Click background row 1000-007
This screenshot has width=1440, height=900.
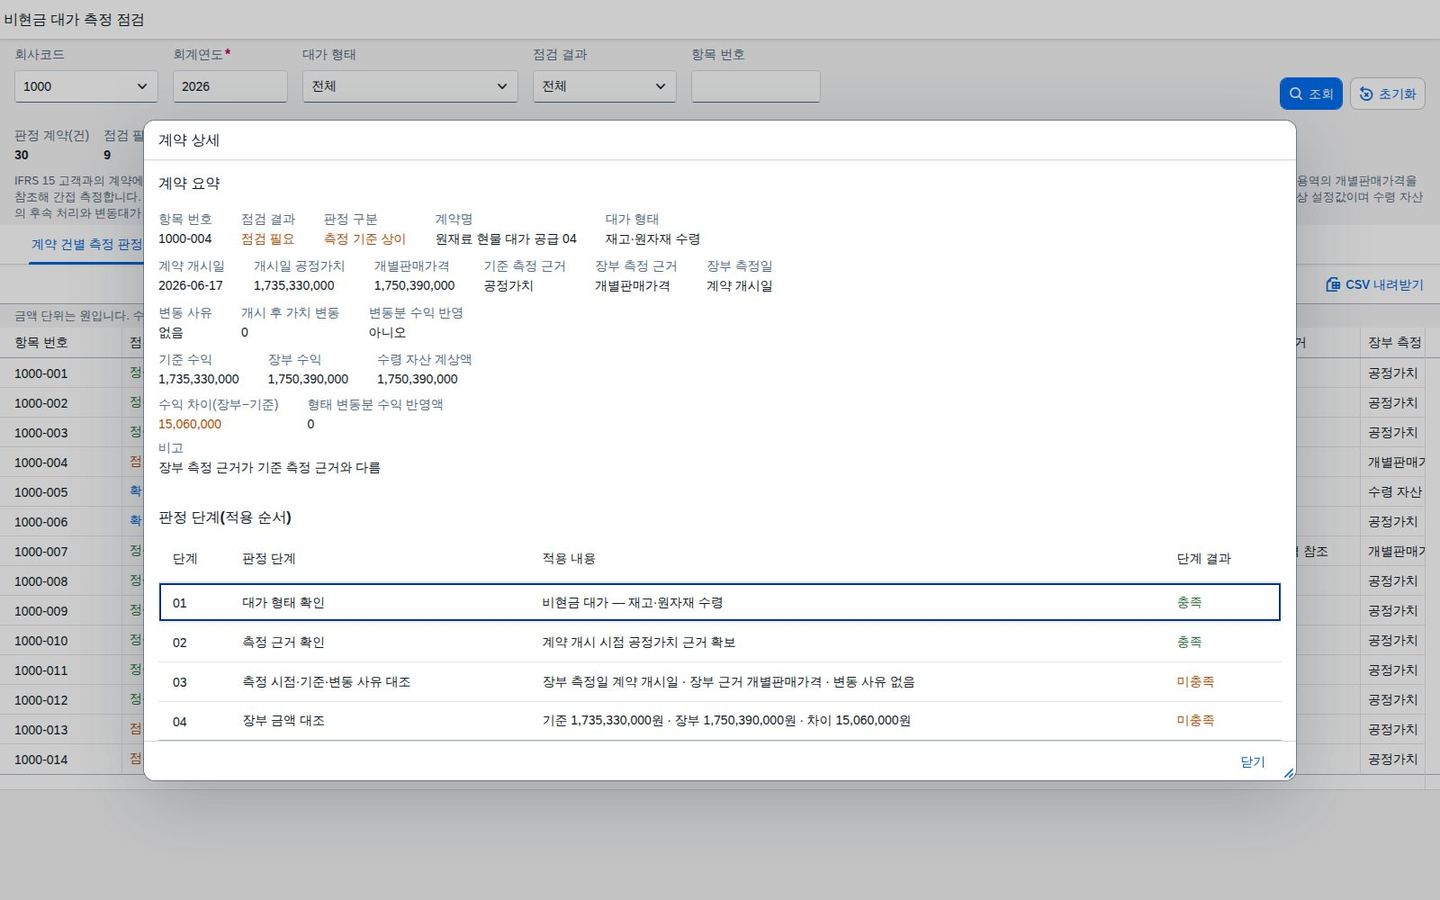41,551
